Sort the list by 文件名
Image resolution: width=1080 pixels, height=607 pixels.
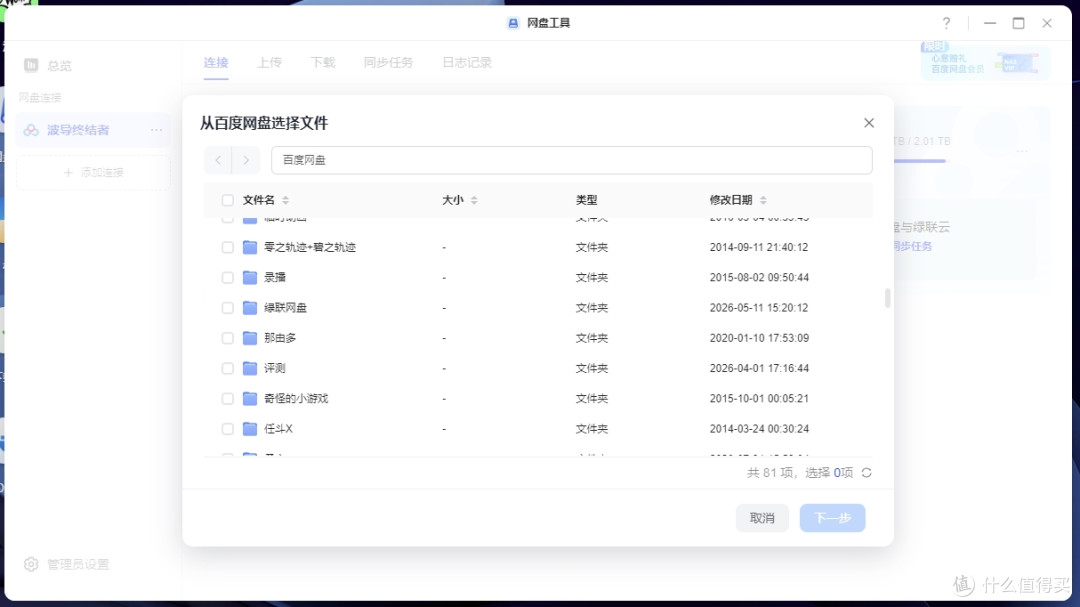[285, 200]
